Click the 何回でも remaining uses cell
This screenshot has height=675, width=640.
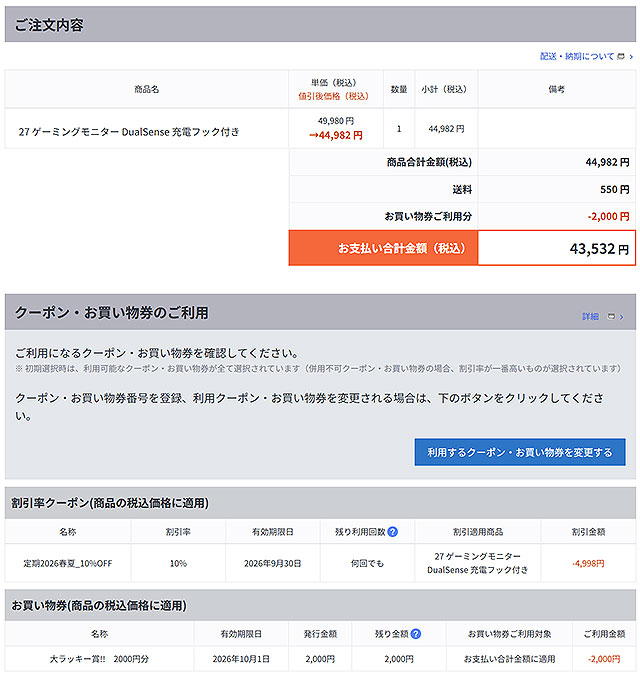click(367, 563)
